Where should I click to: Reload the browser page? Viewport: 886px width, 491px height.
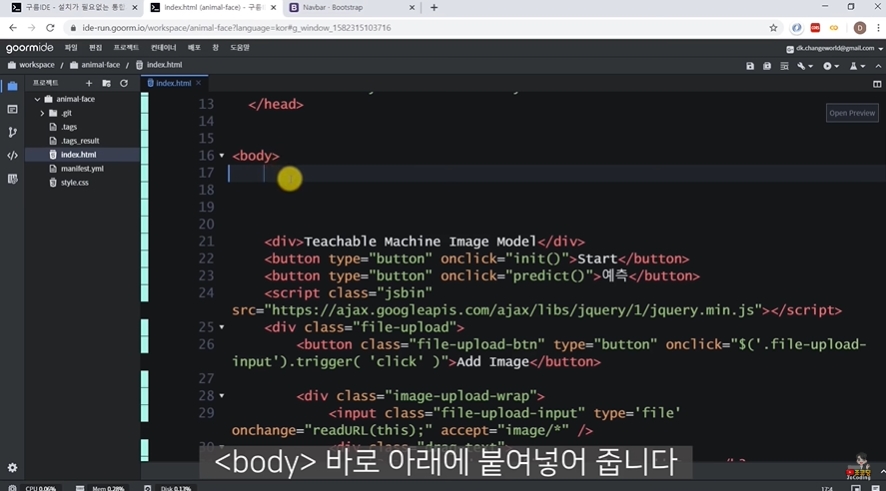(x=50, y=28)
